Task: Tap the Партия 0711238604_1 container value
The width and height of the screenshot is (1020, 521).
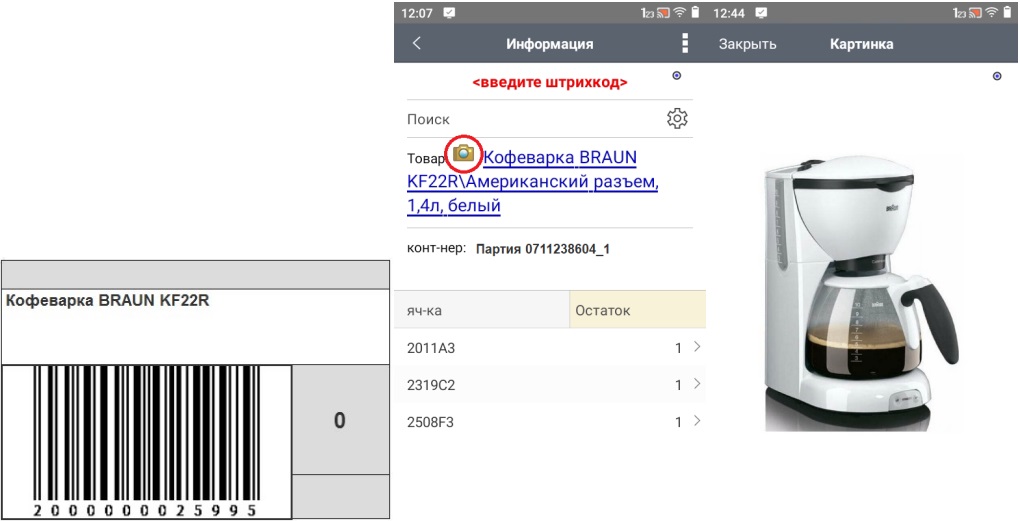Action: pyautogui.click(x=543, y=249)
